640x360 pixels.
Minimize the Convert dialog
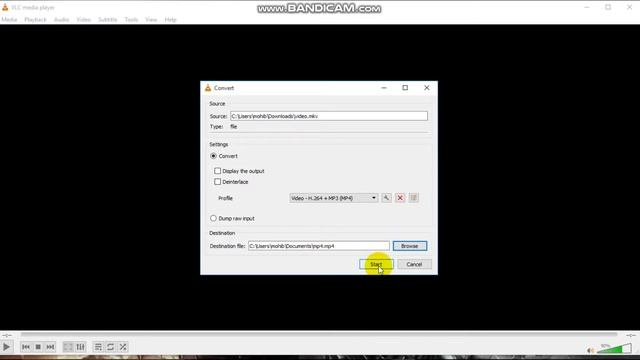(x=384, y=88)
